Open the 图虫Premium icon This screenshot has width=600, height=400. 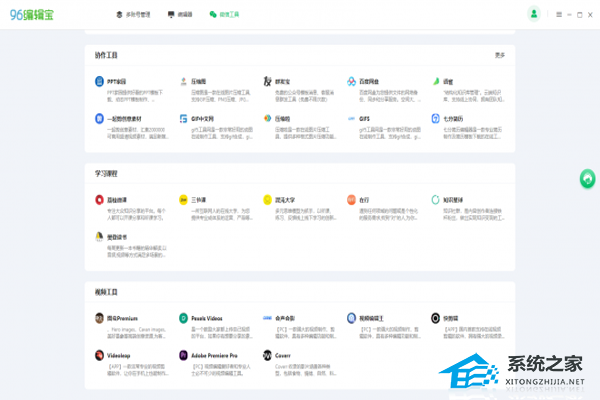click(x=99, y=318)
